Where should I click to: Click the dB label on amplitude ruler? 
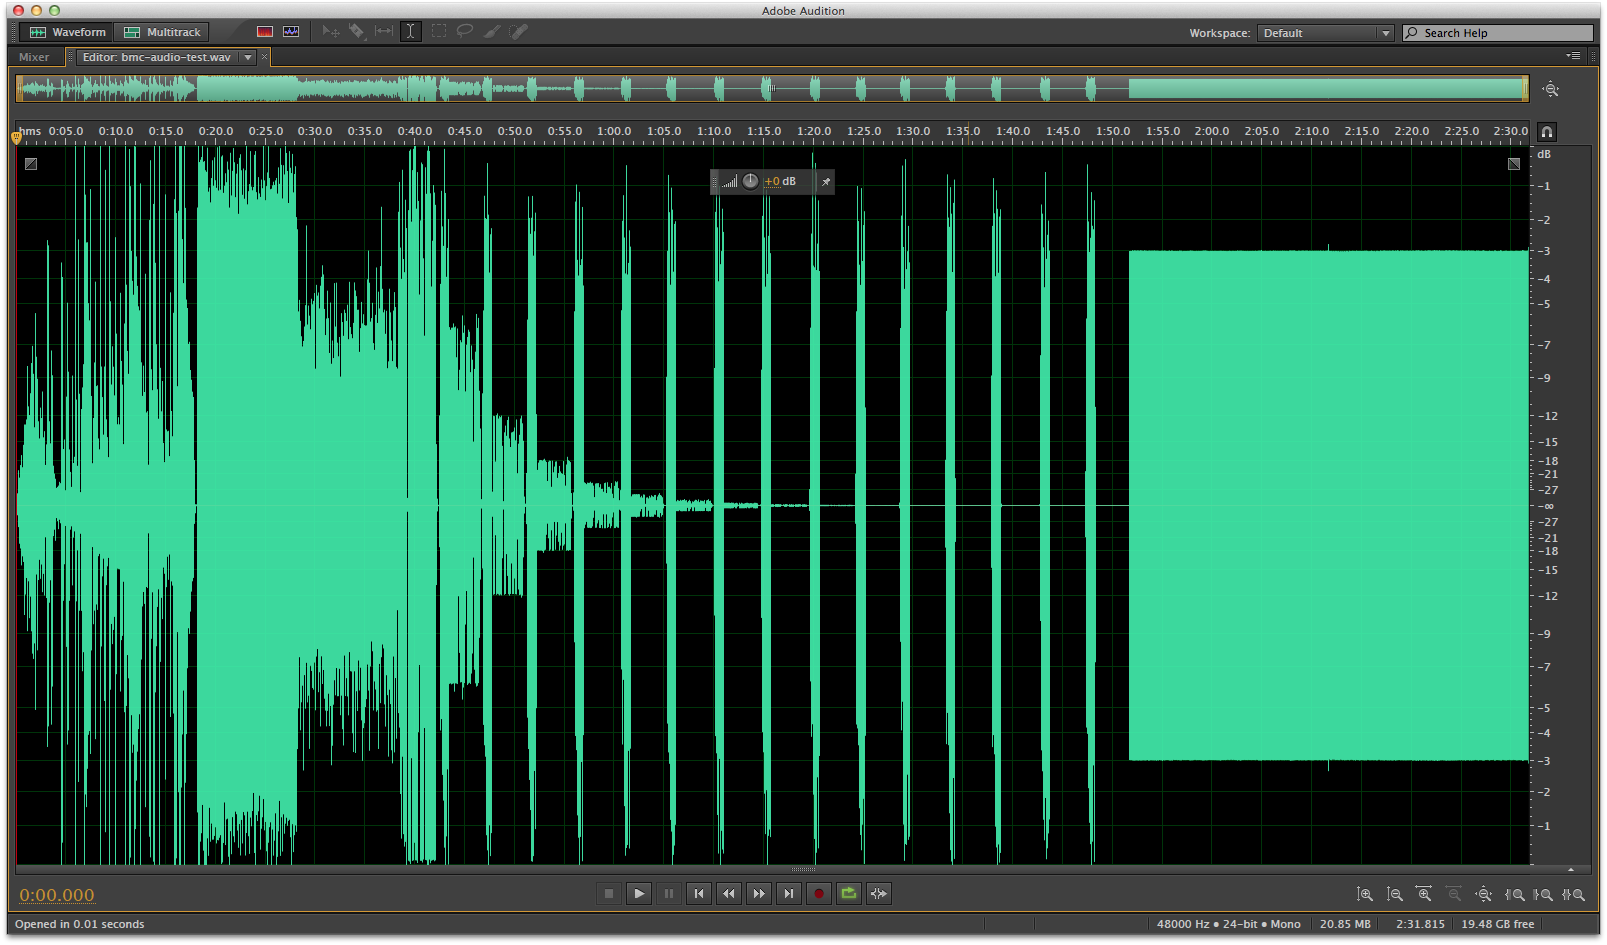(1544, 154)
